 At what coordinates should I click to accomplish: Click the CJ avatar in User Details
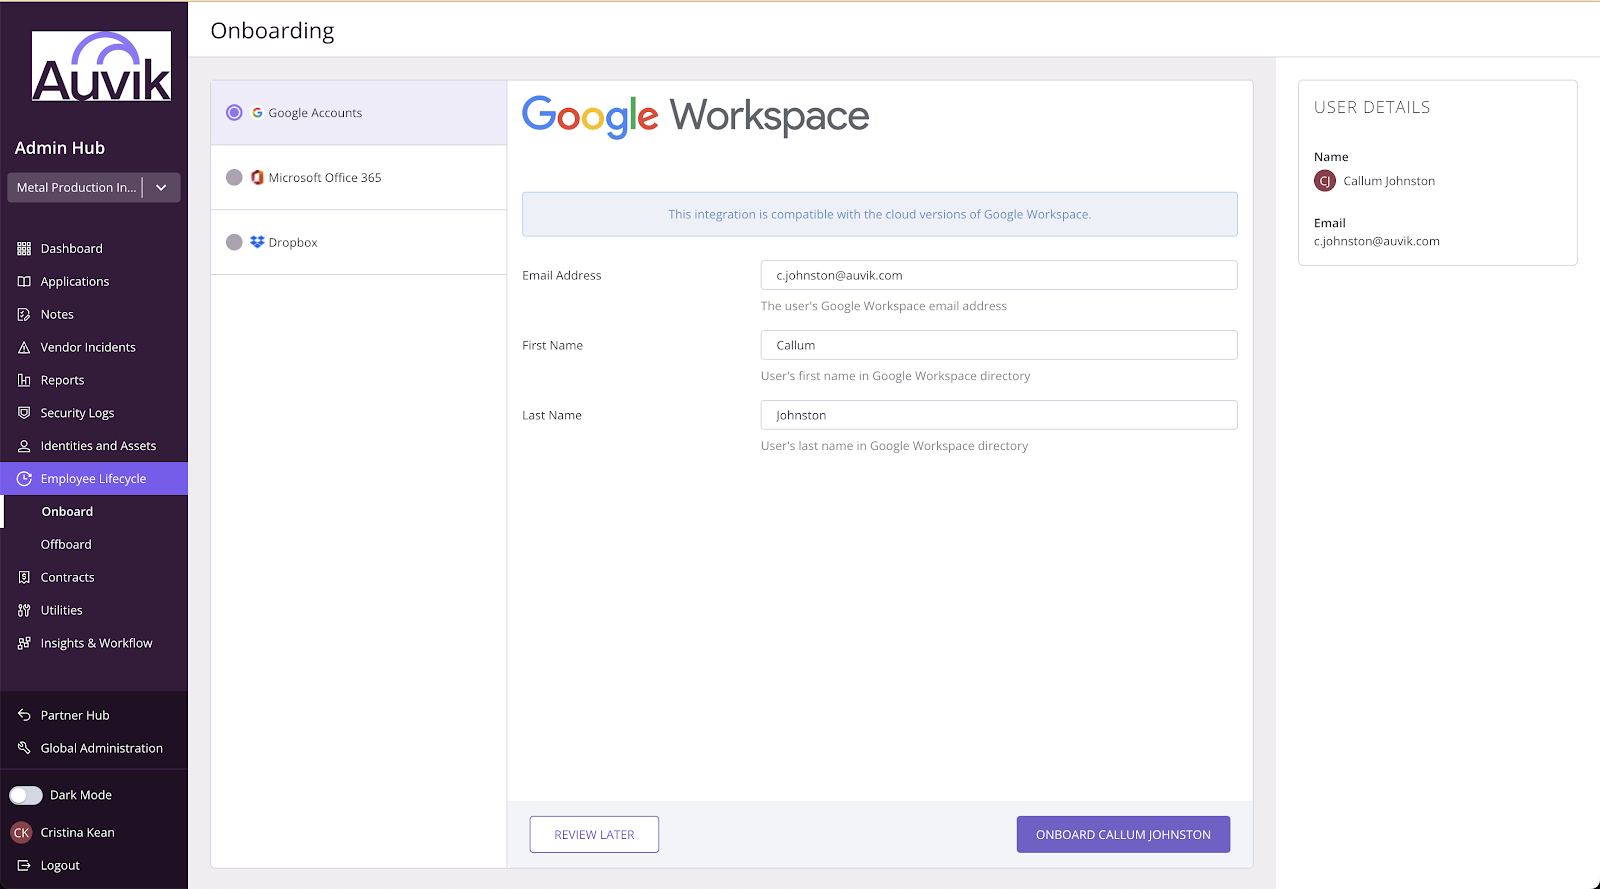pyautogui.click(x=1325, y=181)
